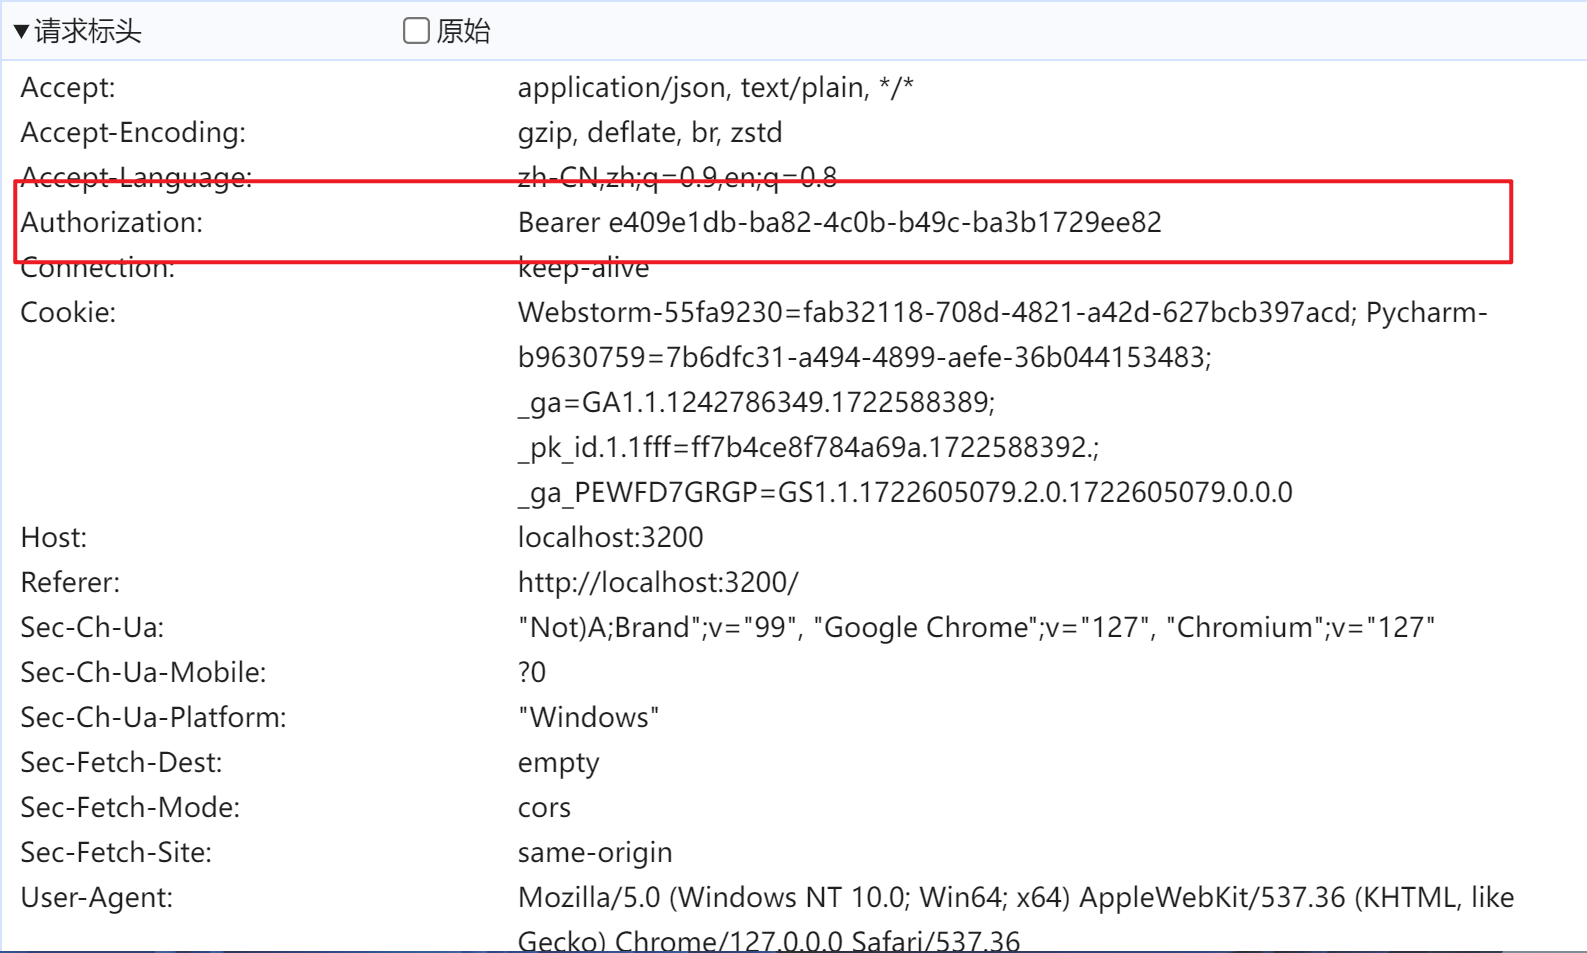Image resolution: width=1587 pixels, height=953 pixels.
Task: Select the "Windows" platform value
Action: click(589, 718)
